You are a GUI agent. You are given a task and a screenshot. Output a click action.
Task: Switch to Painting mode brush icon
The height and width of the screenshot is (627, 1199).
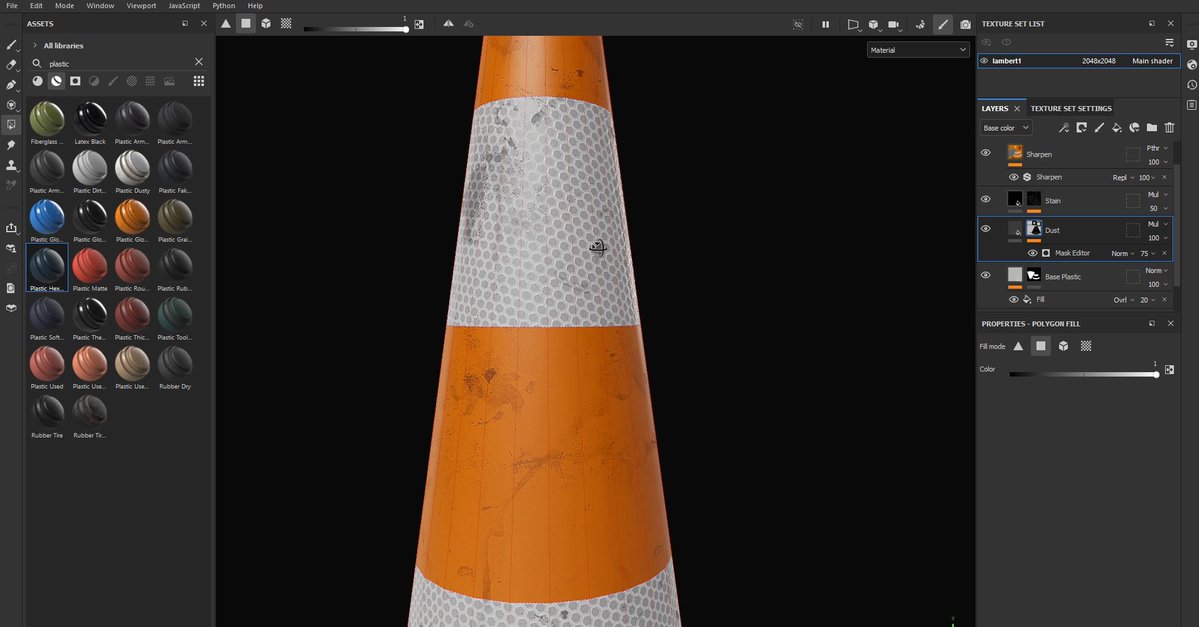click(943, 24)
